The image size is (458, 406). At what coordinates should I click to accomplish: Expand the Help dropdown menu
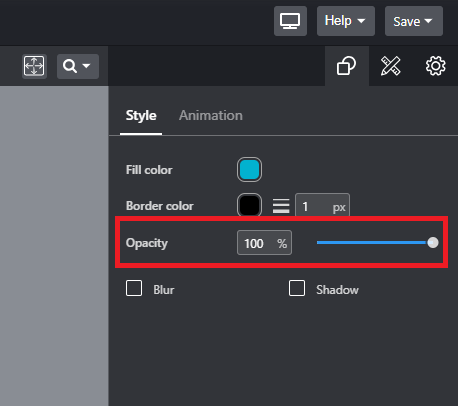[346, 21]
